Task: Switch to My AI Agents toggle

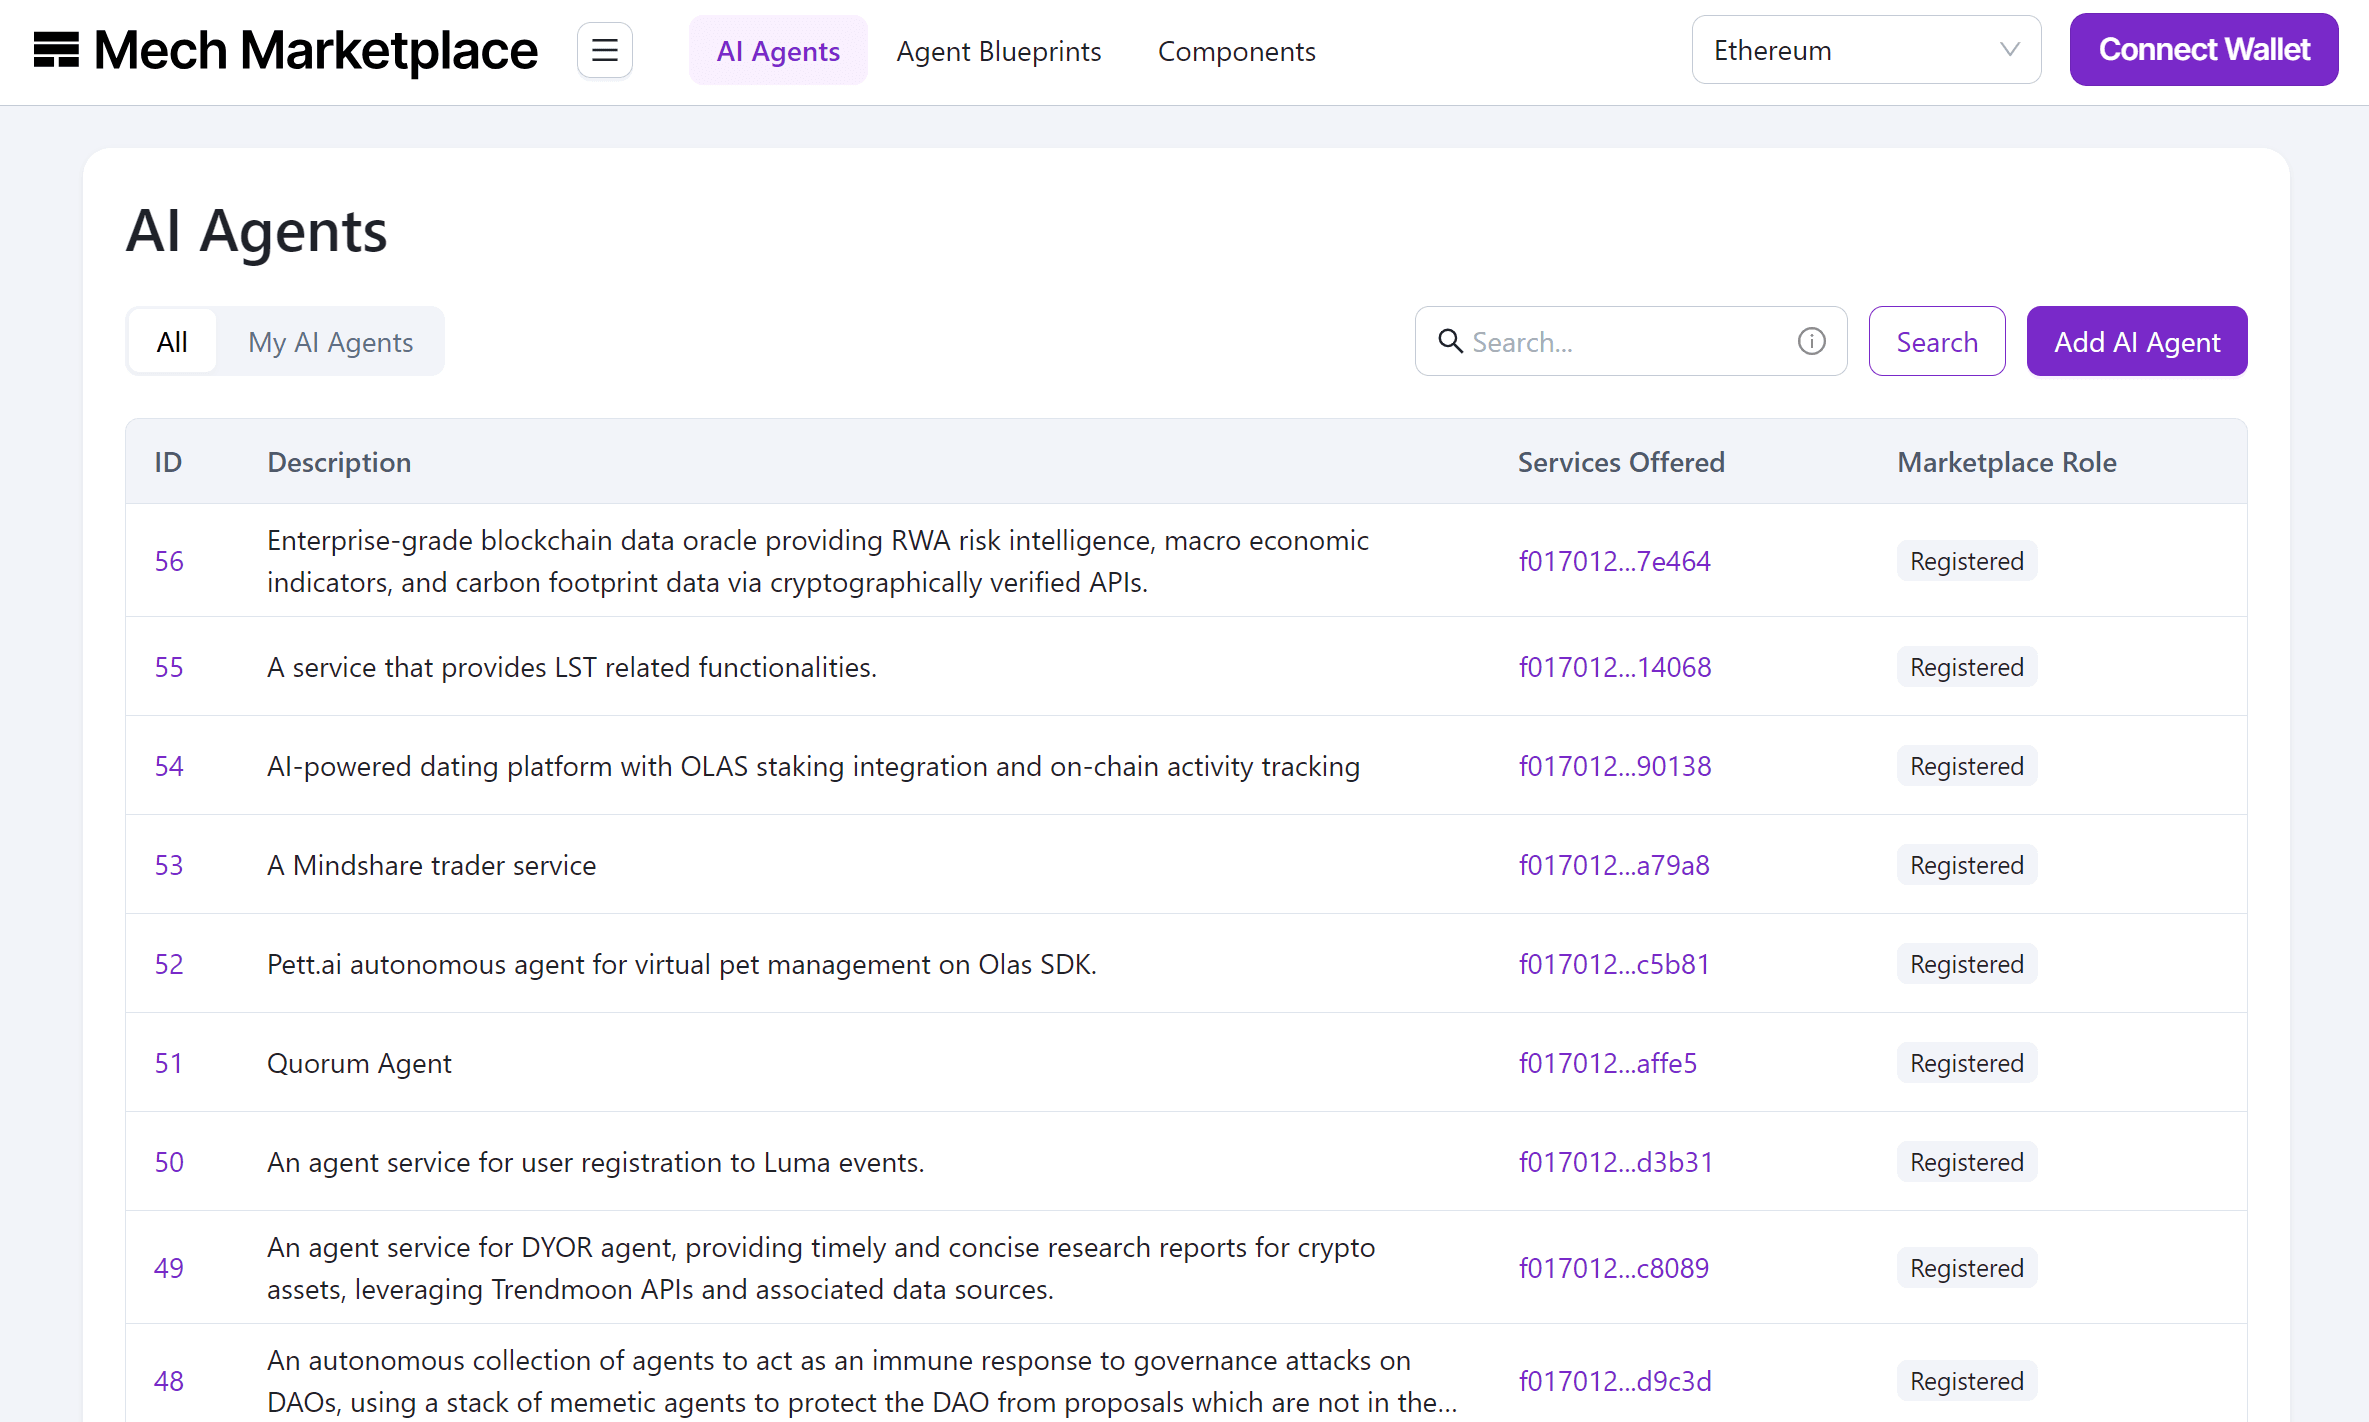Action: pos(330,342)
